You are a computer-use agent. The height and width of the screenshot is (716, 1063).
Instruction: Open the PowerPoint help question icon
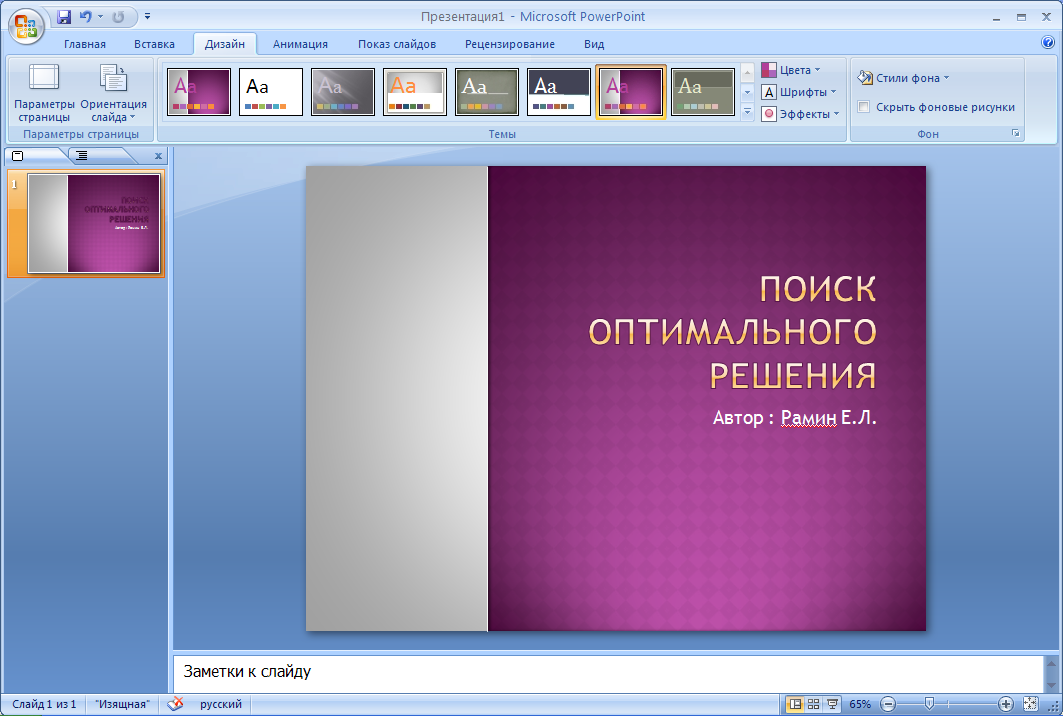click(x=1047, y=42)
